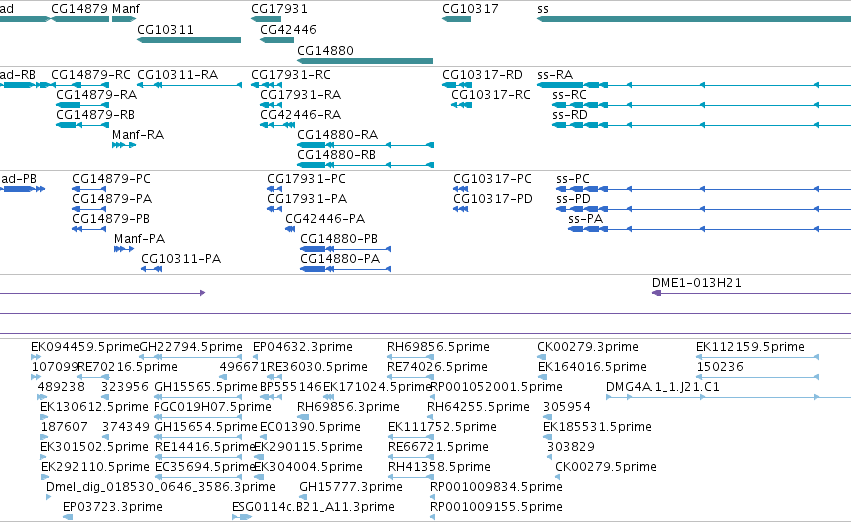Screen dimensions: 851x522
Task: Open protein CG10317-PC
Action: point(492,179)
